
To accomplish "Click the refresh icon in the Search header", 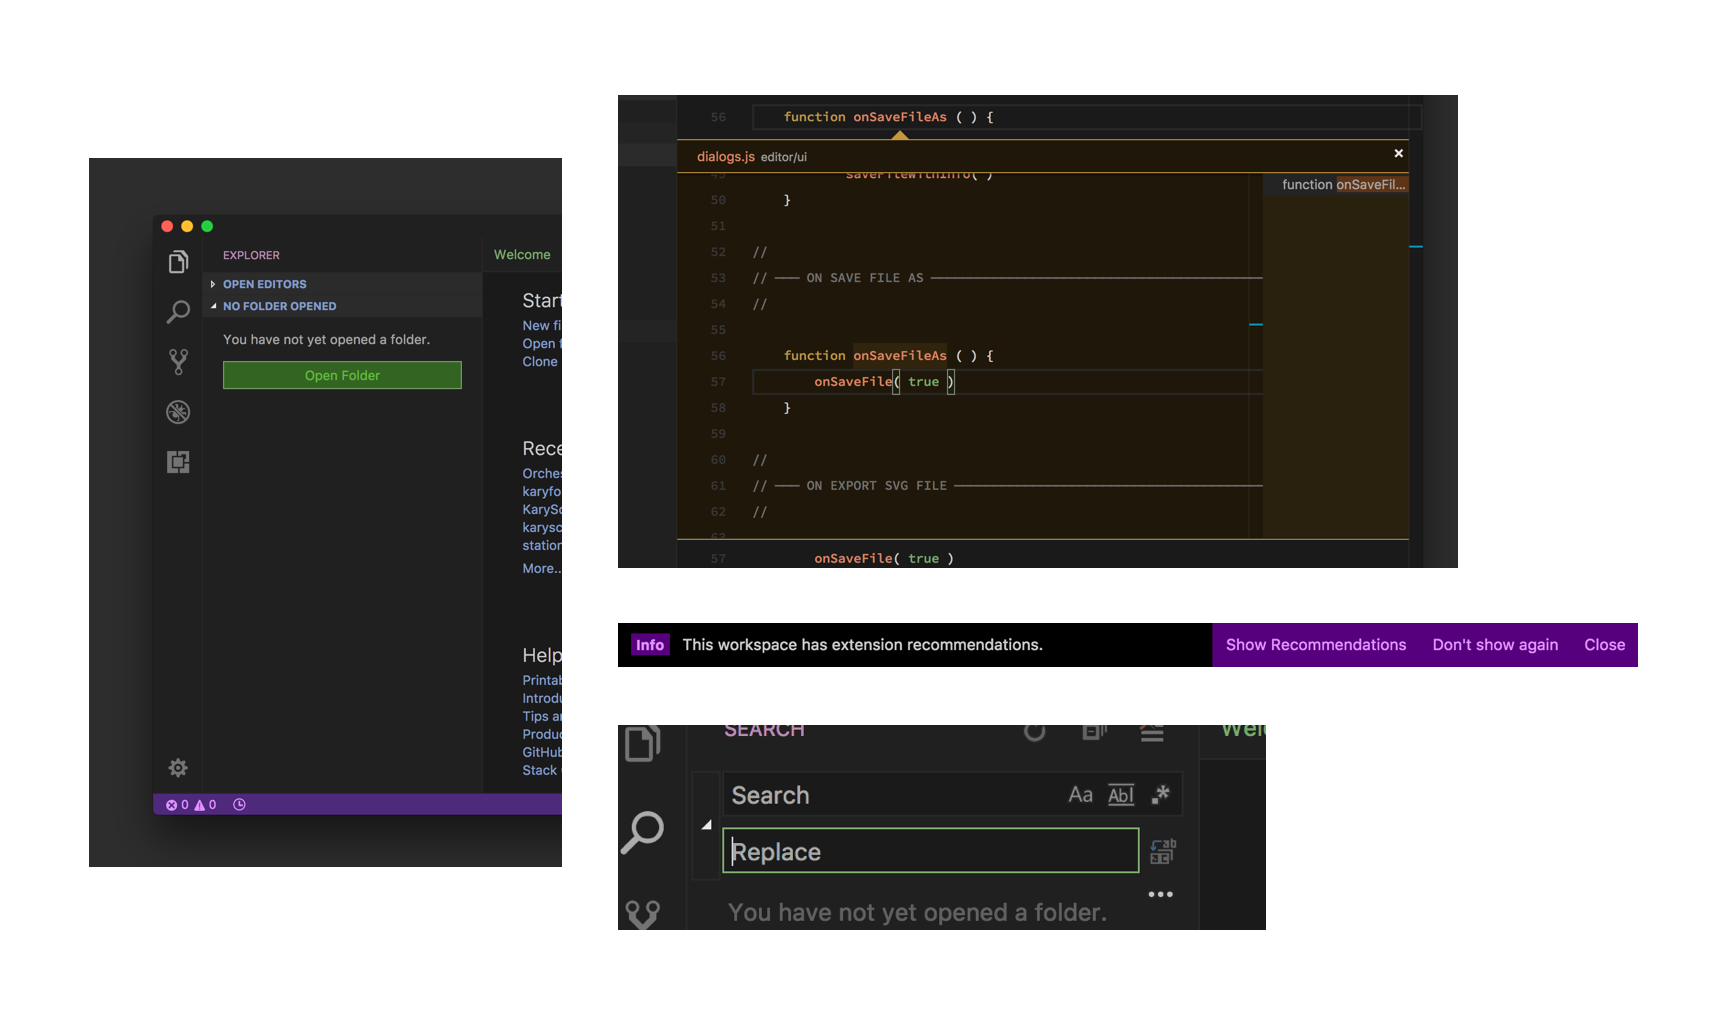I will [1034, 731].
